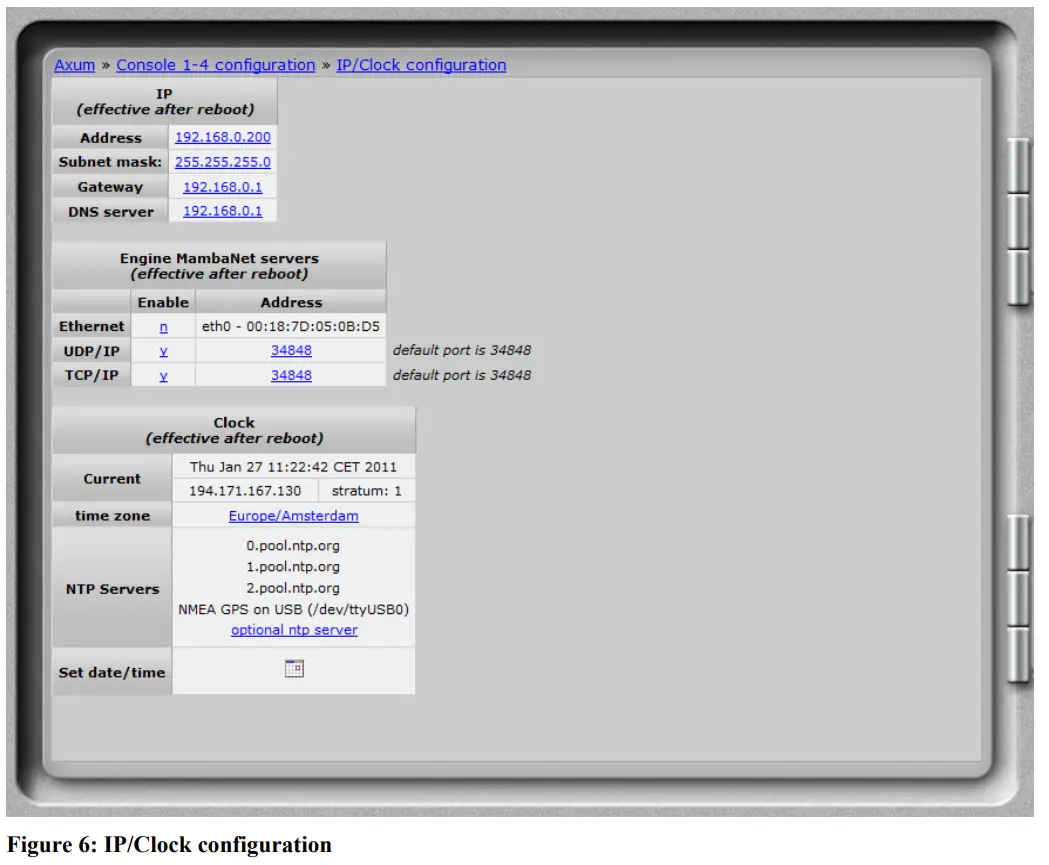
Task: Change the subnet mask 255.255.255.0
Action: 222,161
